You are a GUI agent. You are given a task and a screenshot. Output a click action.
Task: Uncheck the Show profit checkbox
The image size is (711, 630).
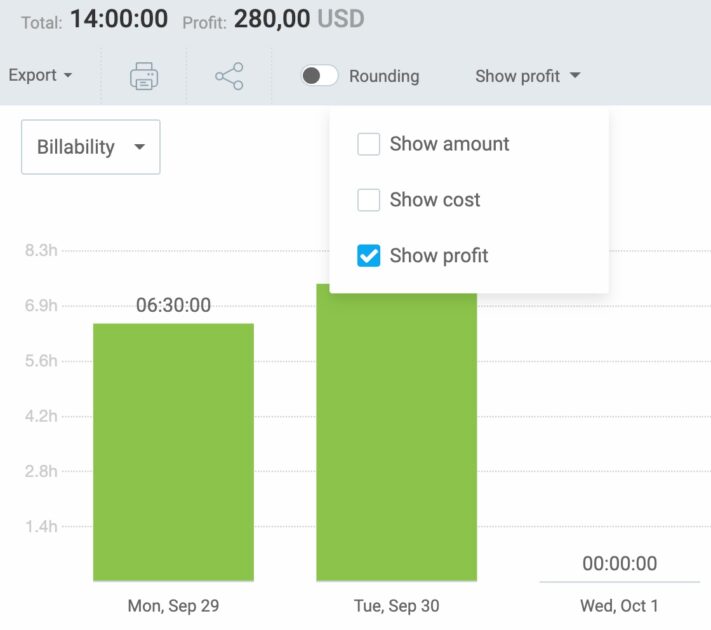tap(369, 256)
